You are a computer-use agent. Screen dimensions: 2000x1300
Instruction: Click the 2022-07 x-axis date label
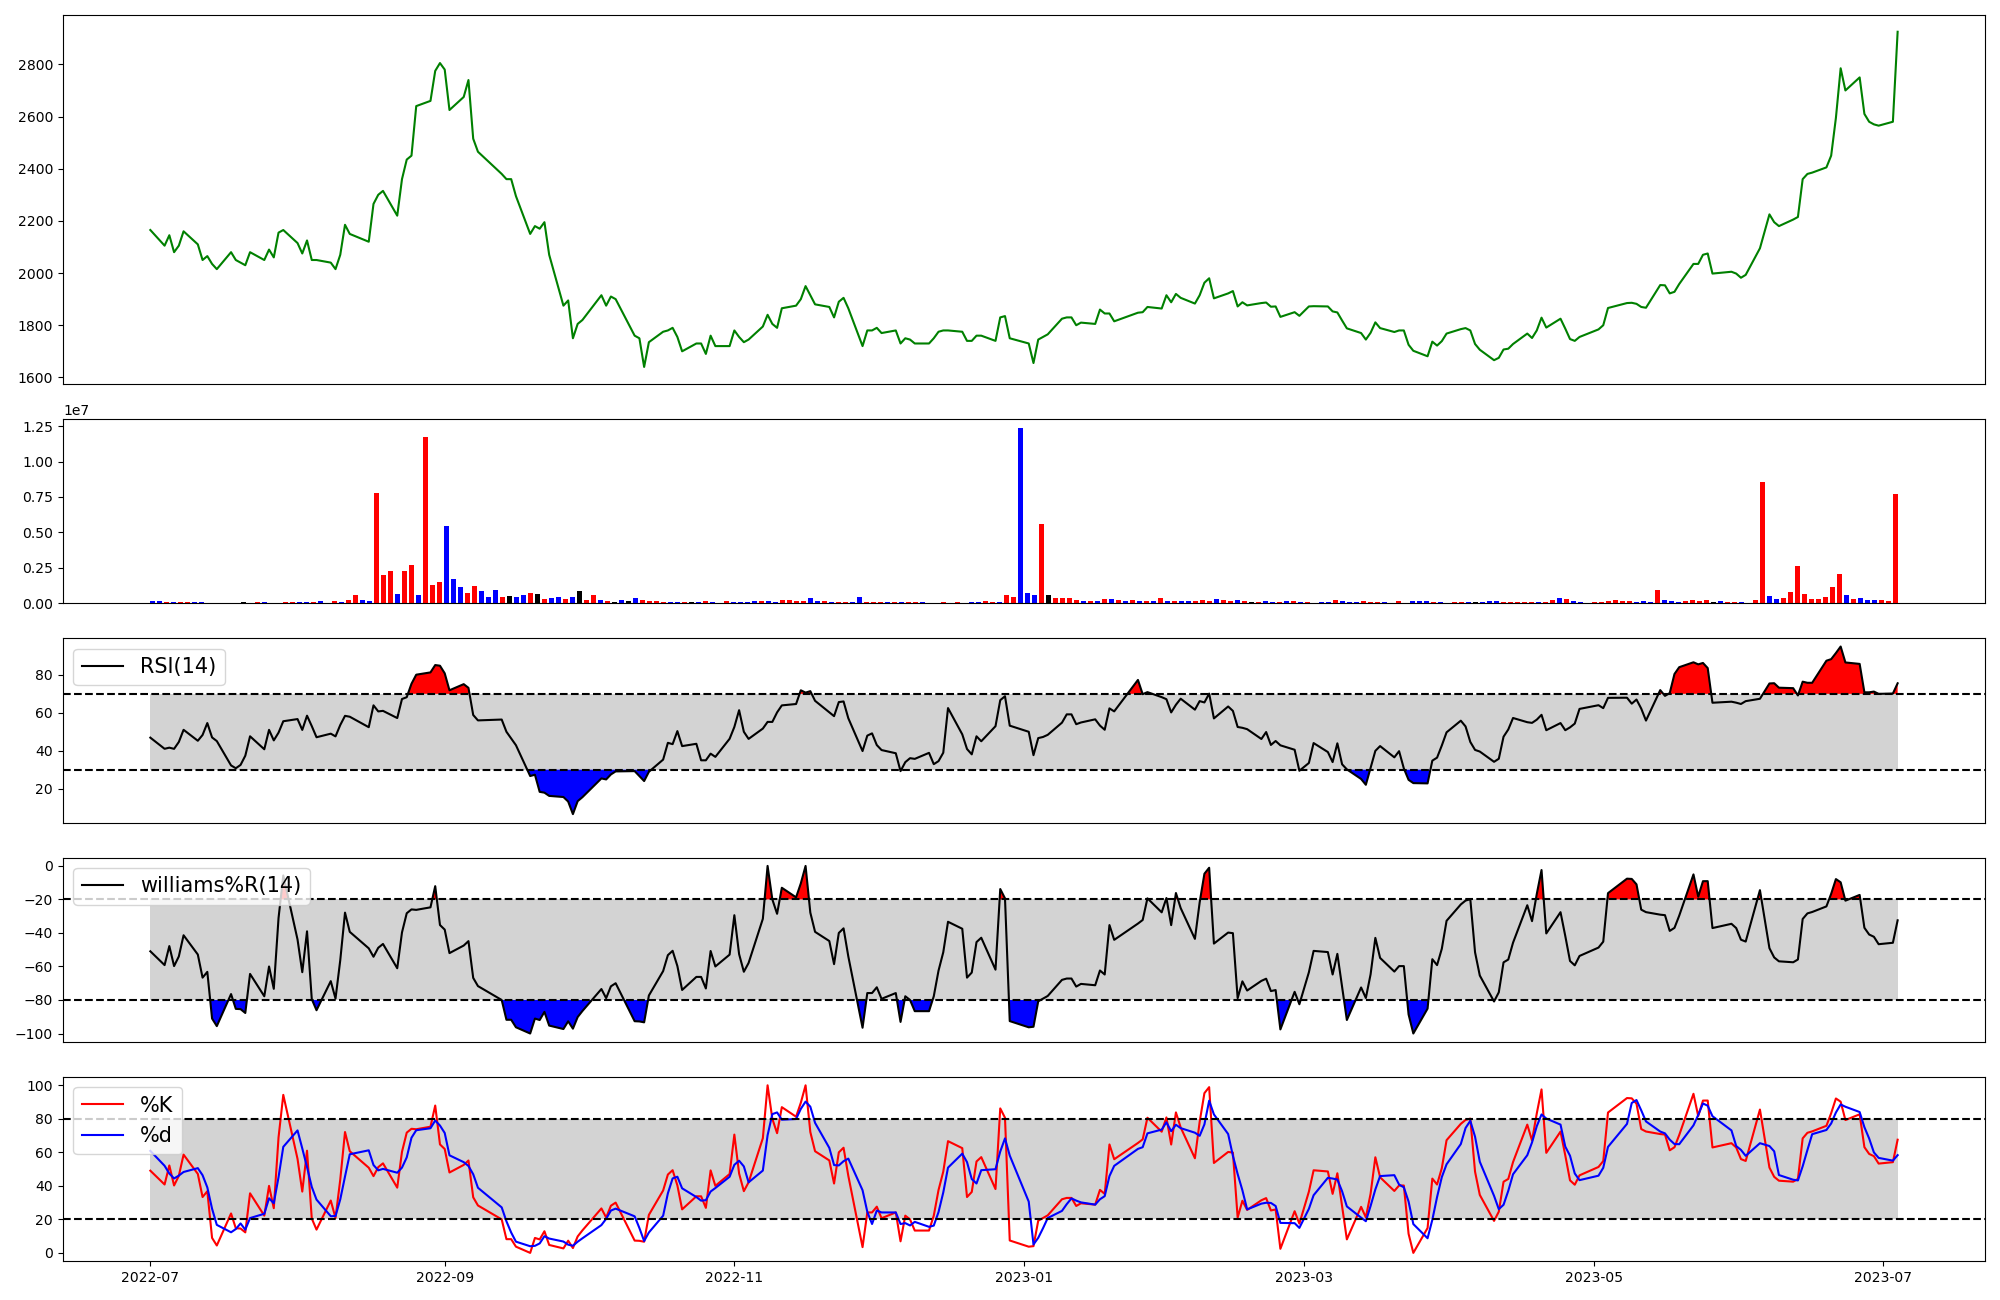(150, 1277)
